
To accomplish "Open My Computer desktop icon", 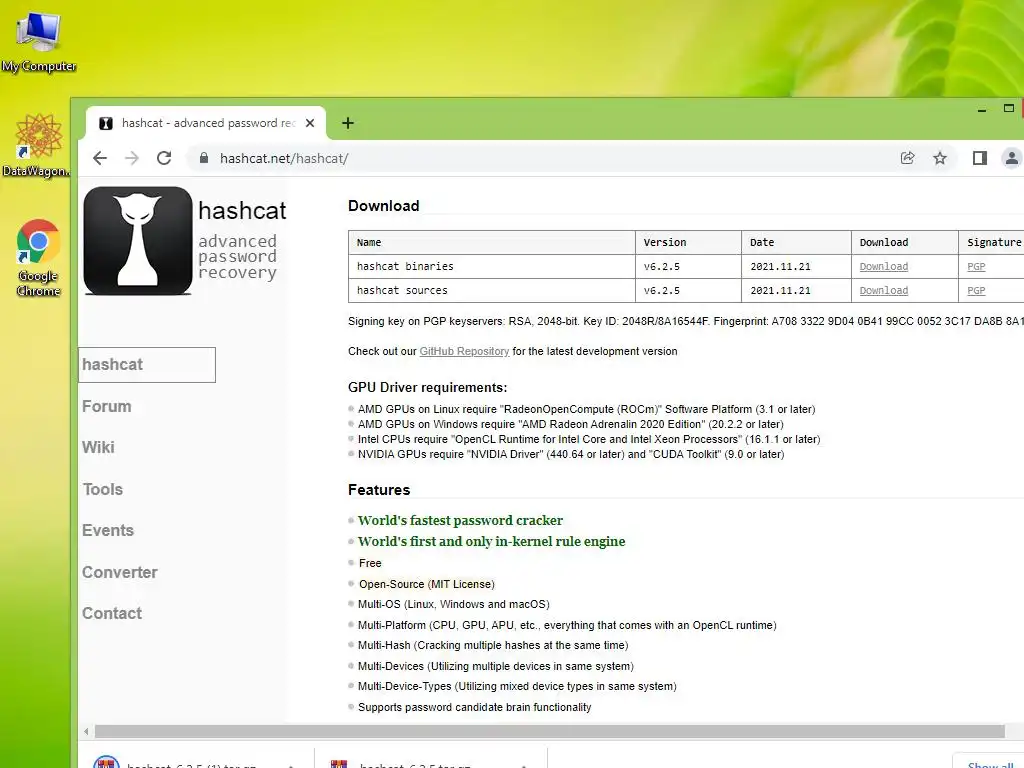I will pos(39,42).
